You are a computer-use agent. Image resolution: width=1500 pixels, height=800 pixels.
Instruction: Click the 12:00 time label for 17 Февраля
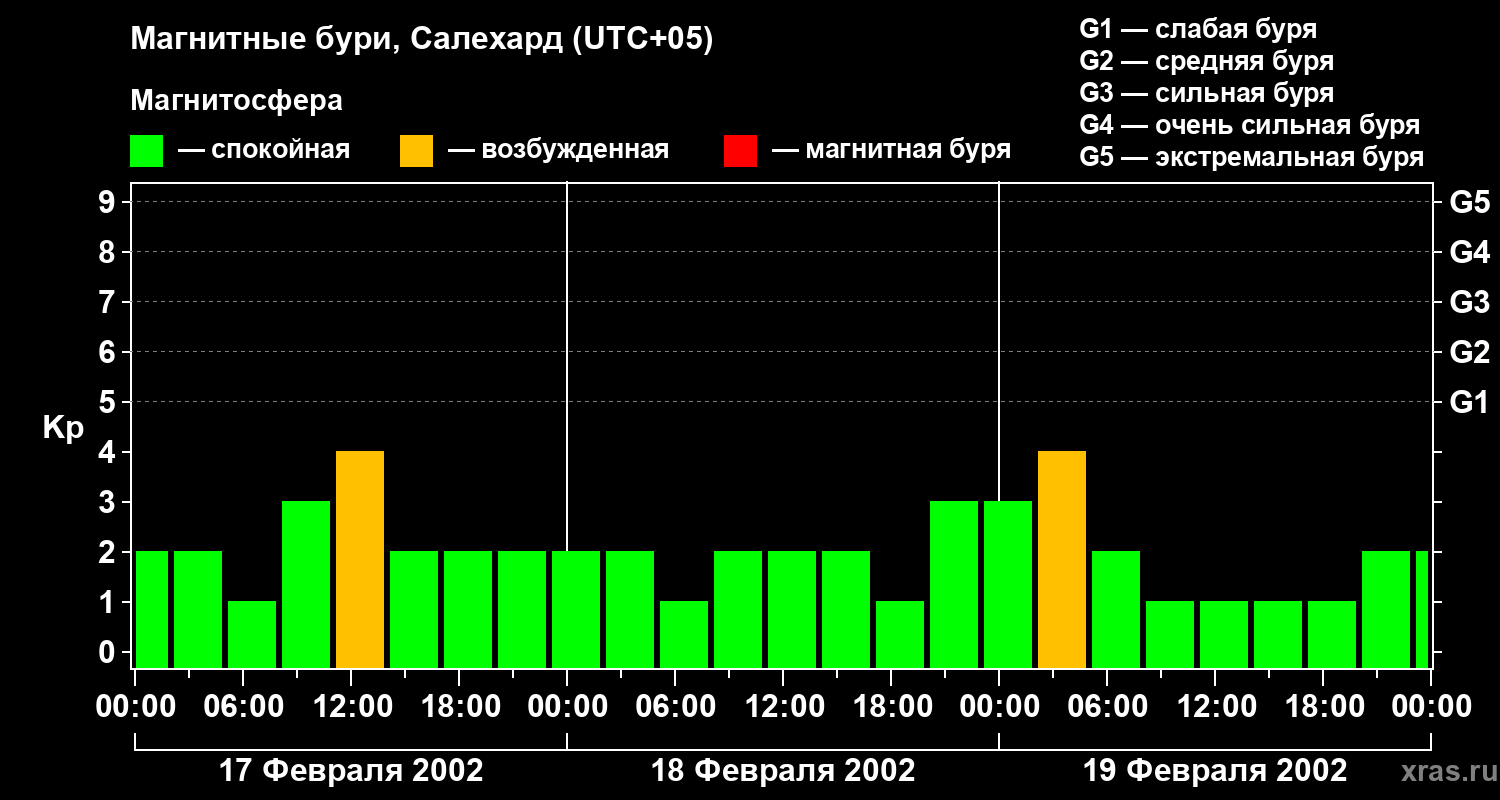click(351, 707)
